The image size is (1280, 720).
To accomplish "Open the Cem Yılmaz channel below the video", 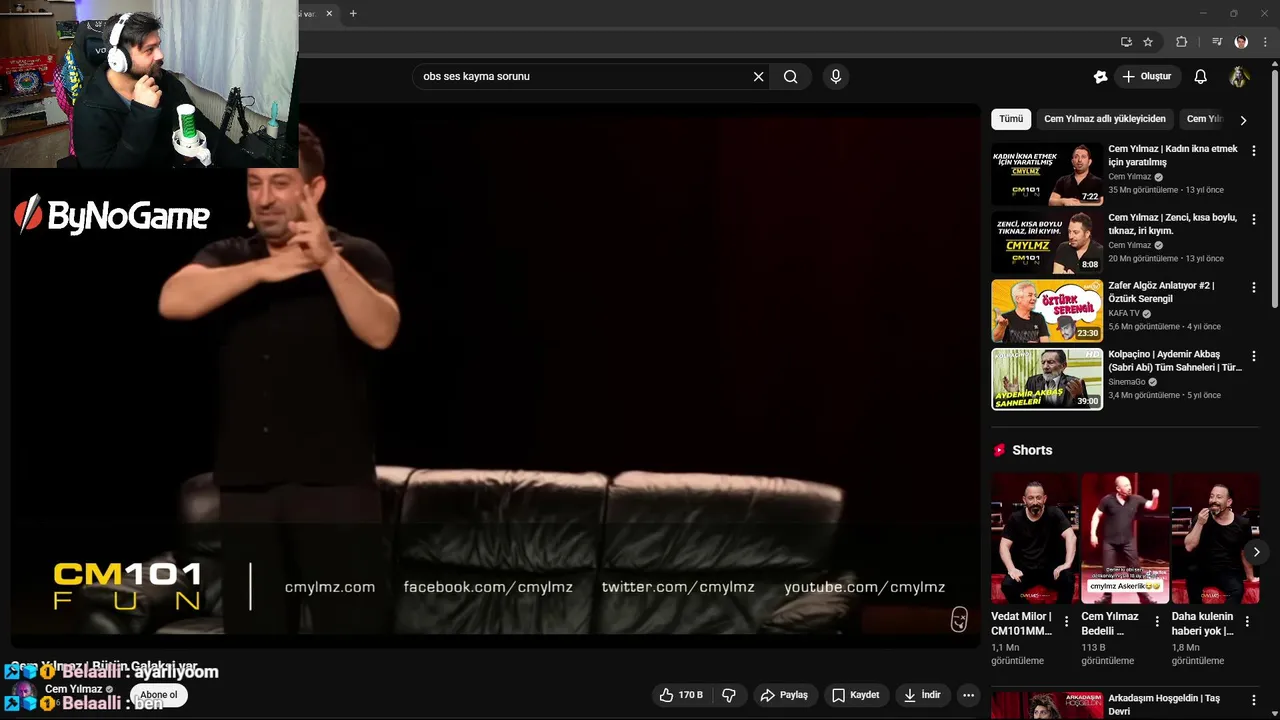I will click(x=73, y=689).
